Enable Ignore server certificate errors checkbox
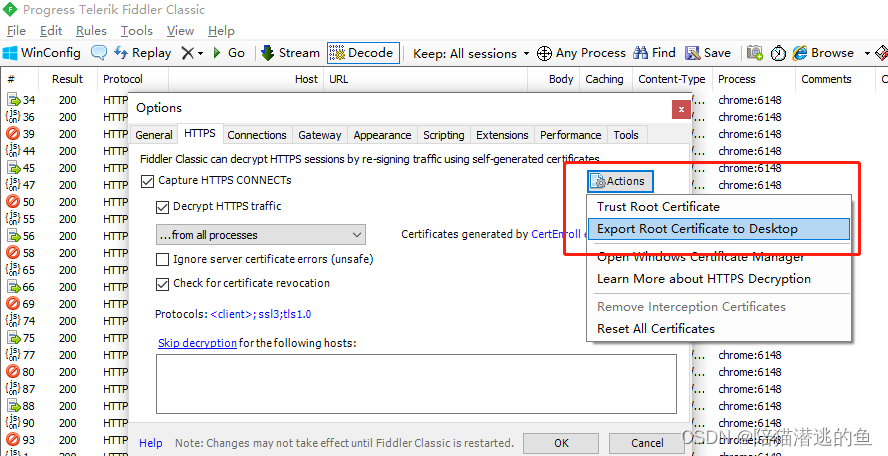Image resolution: width=888 pixels, height=456 pixels. pyautogui.click(x=163, y=259)
